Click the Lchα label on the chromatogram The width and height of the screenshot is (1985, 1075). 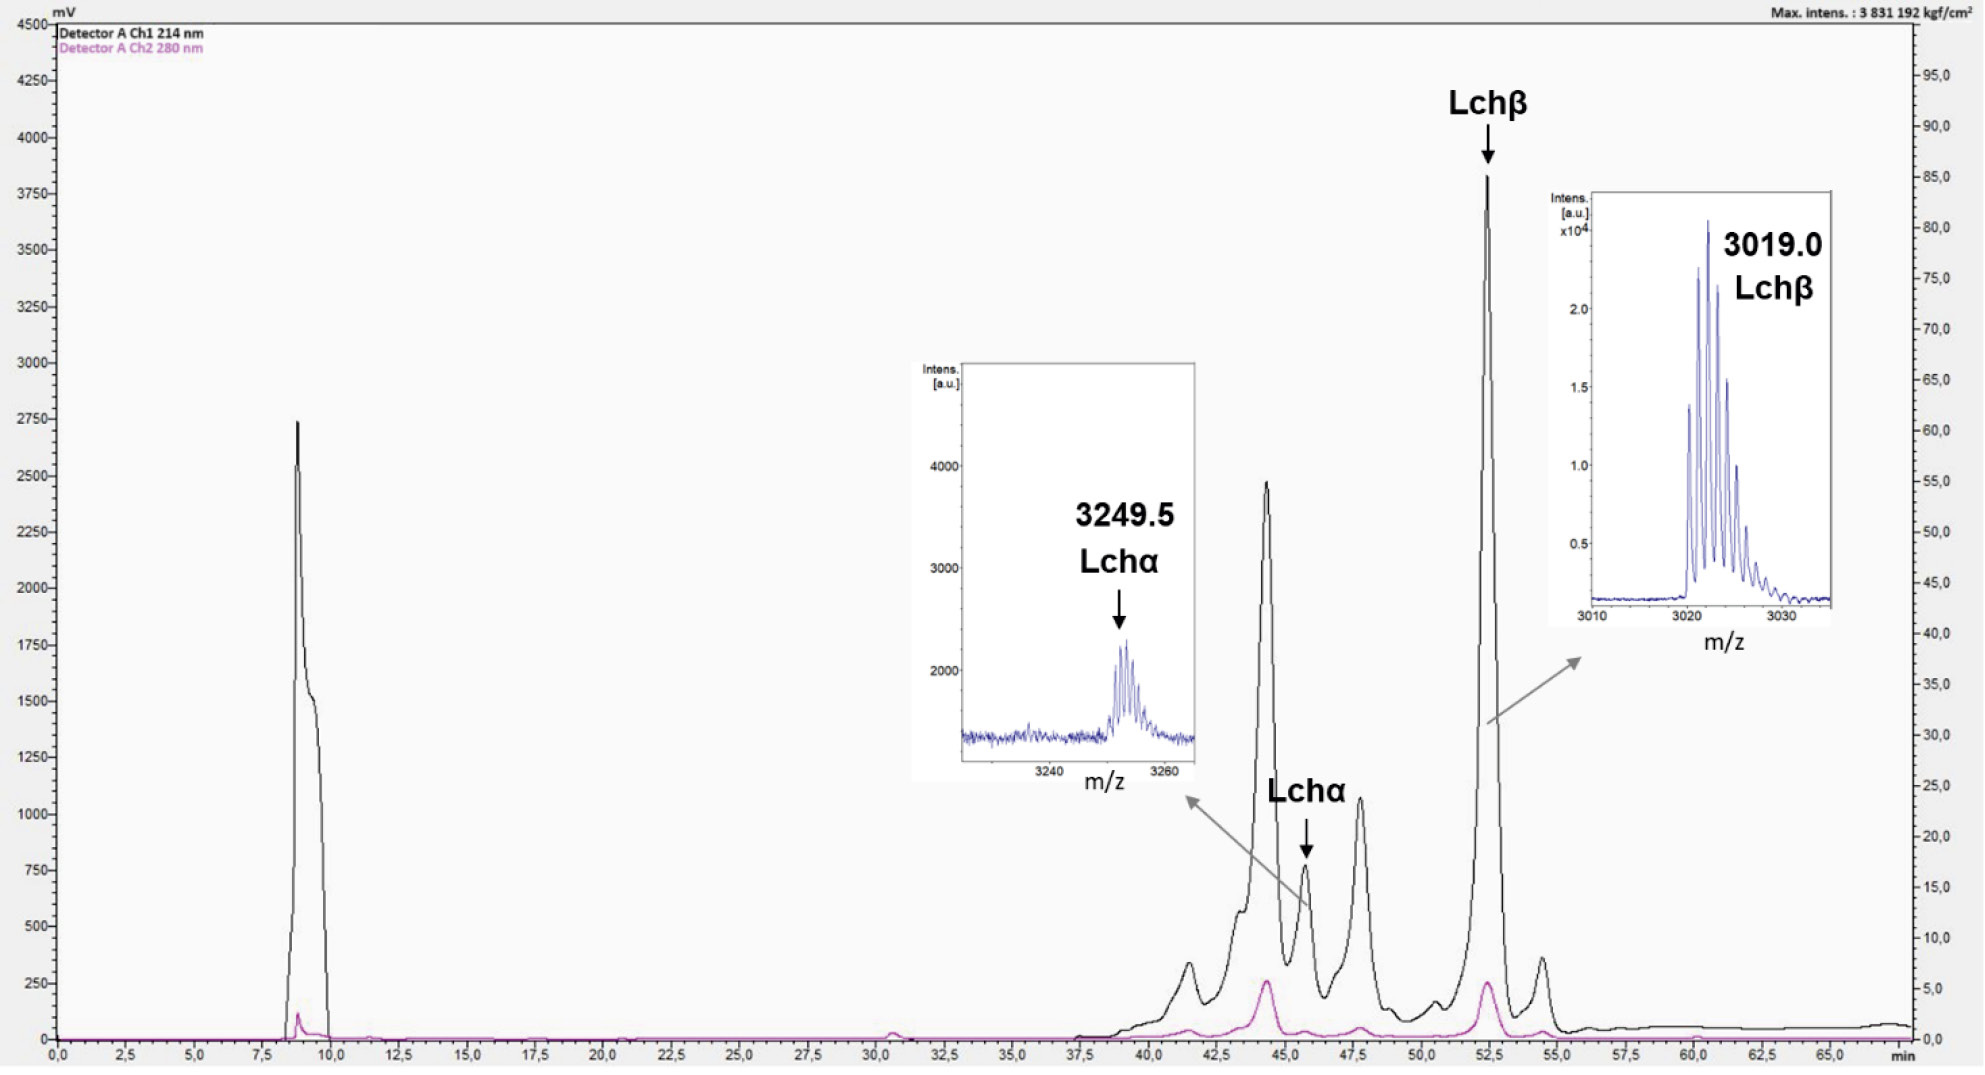tap(1305, 791)
